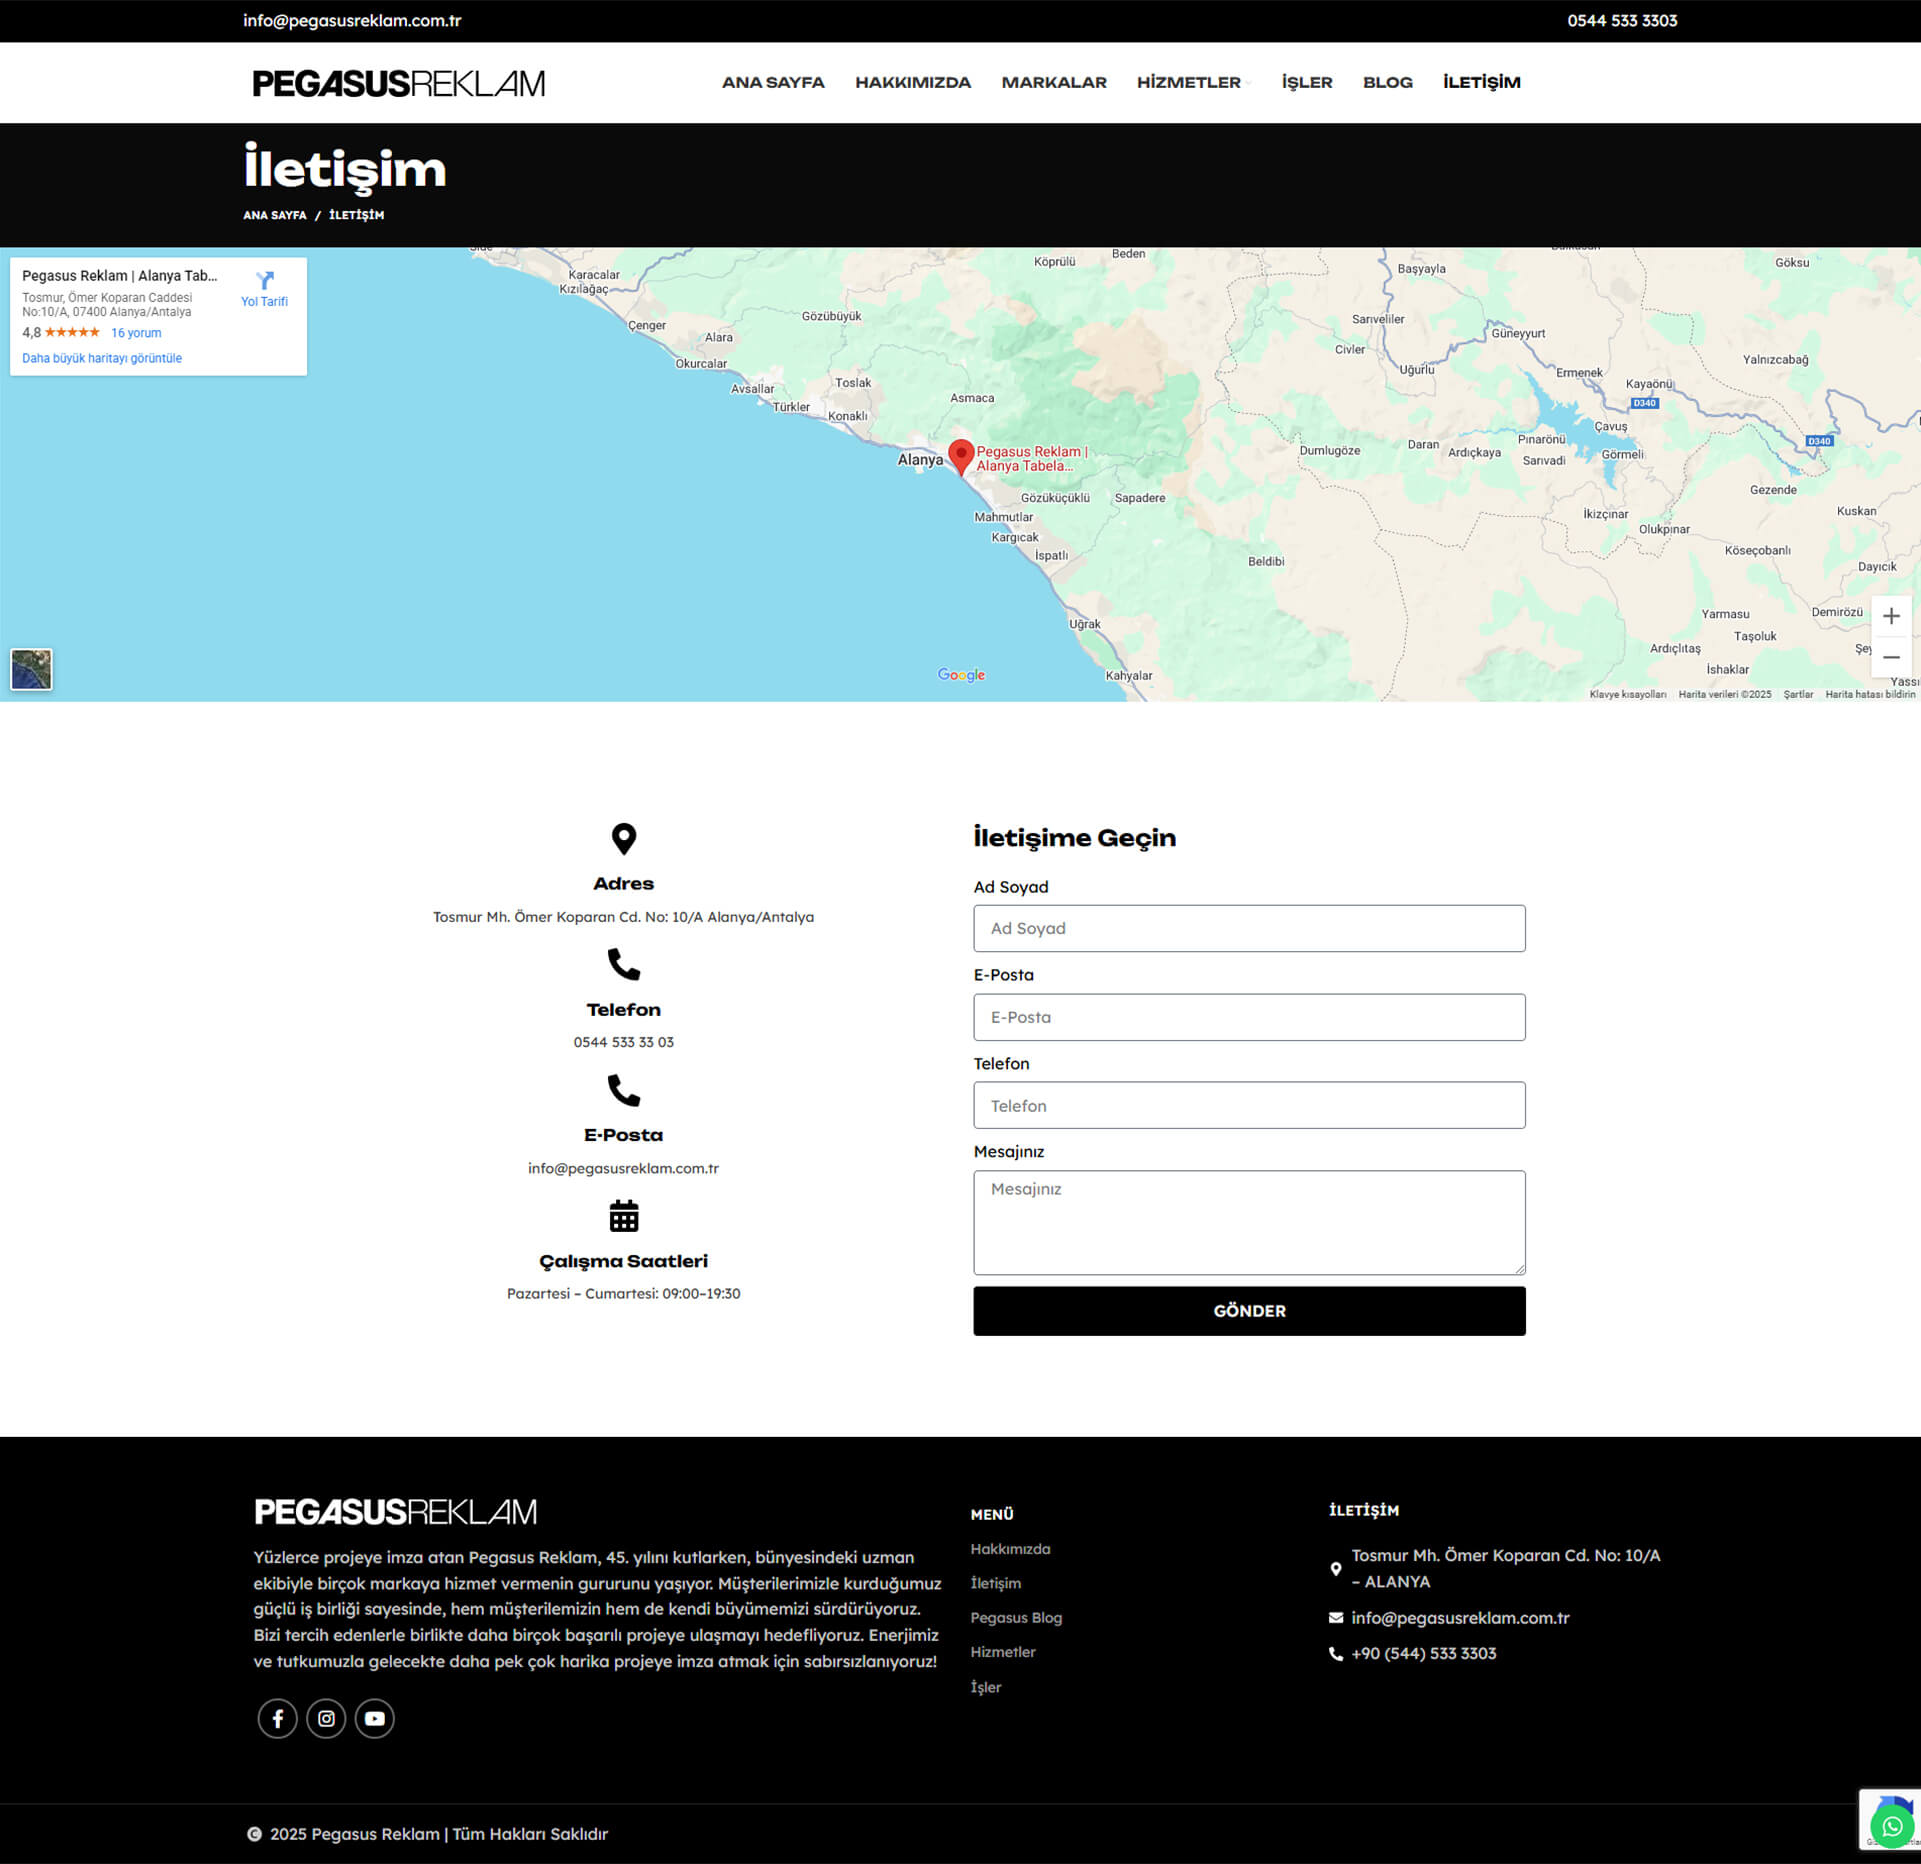Open Markalar in navigation
Screen dimensions: 1921x1864
[1054, 82]
